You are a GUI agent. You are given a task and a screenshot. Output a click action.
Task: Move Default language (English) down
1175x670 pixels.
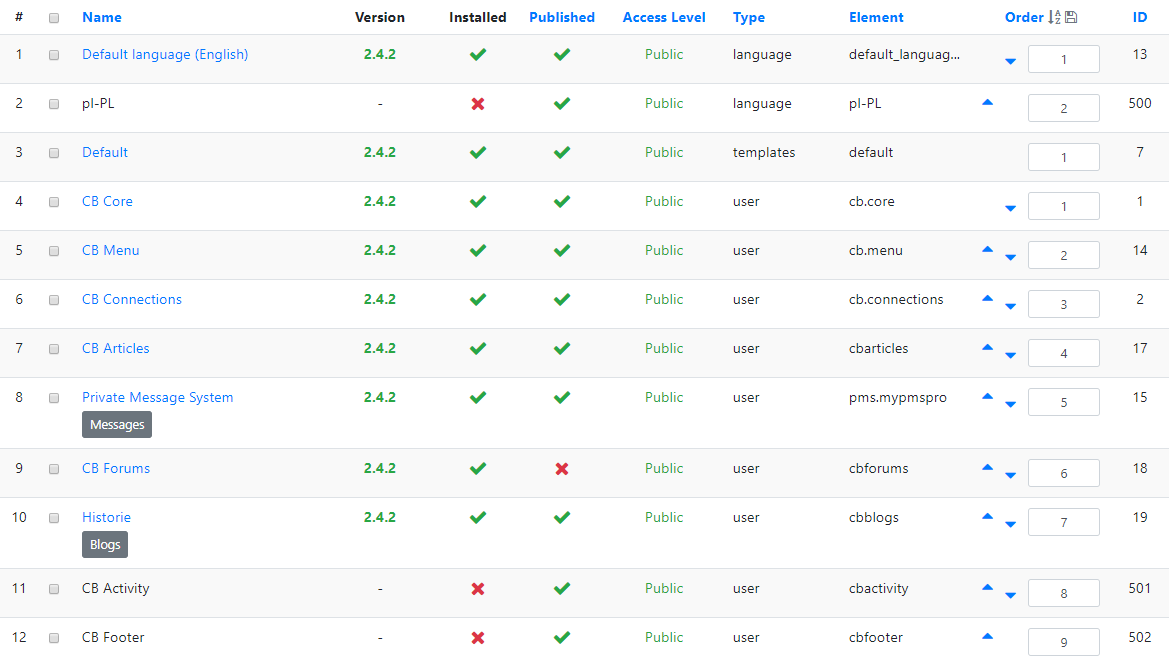pyautogui.click(x=1010, y=61)
